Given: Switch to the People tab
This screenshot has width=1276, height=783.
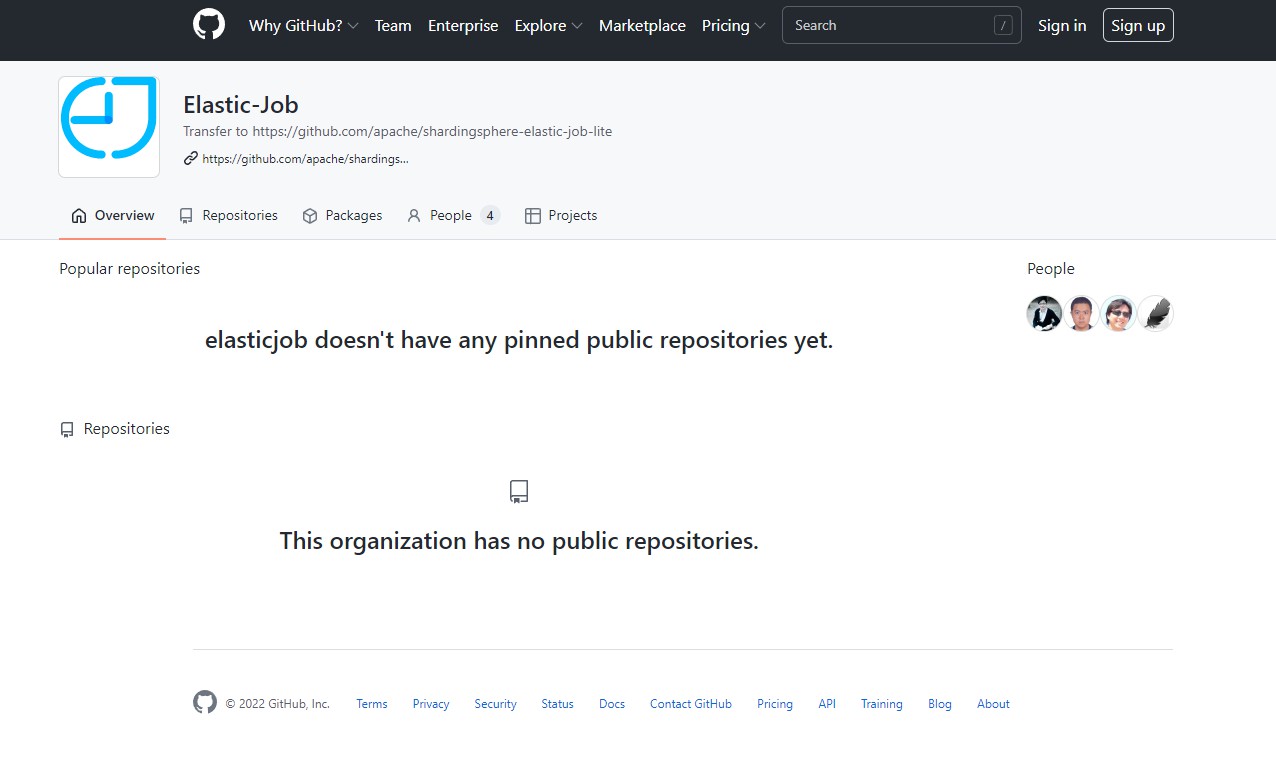Looking at the screenshot, I should click(453, 215).
